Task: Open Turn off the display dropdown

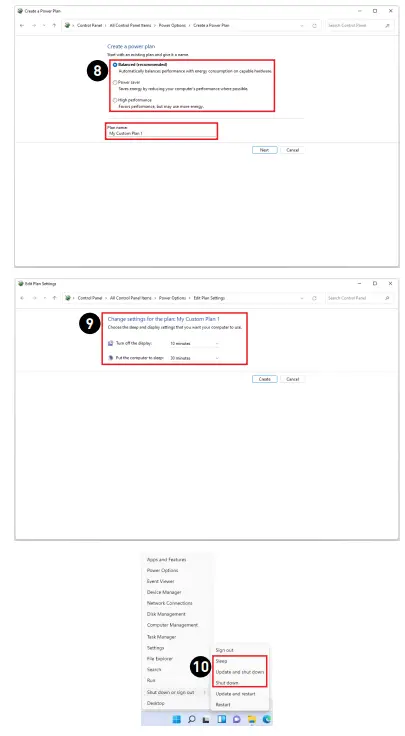Action: pyautogui.click(x=194, y=344)
